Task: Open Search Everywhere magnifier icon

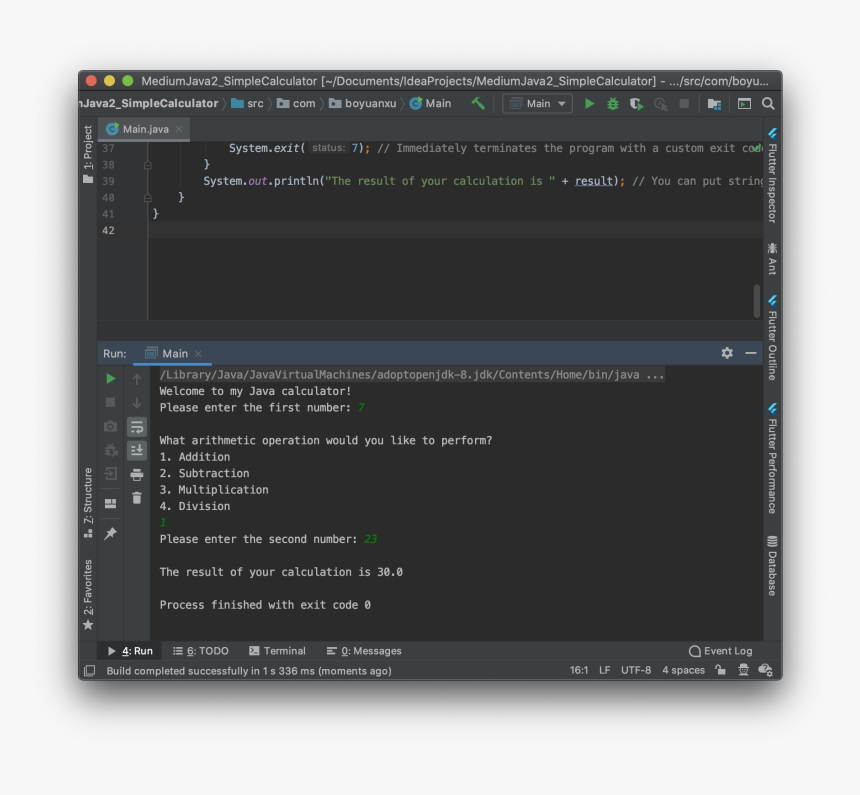Action: 768,103
